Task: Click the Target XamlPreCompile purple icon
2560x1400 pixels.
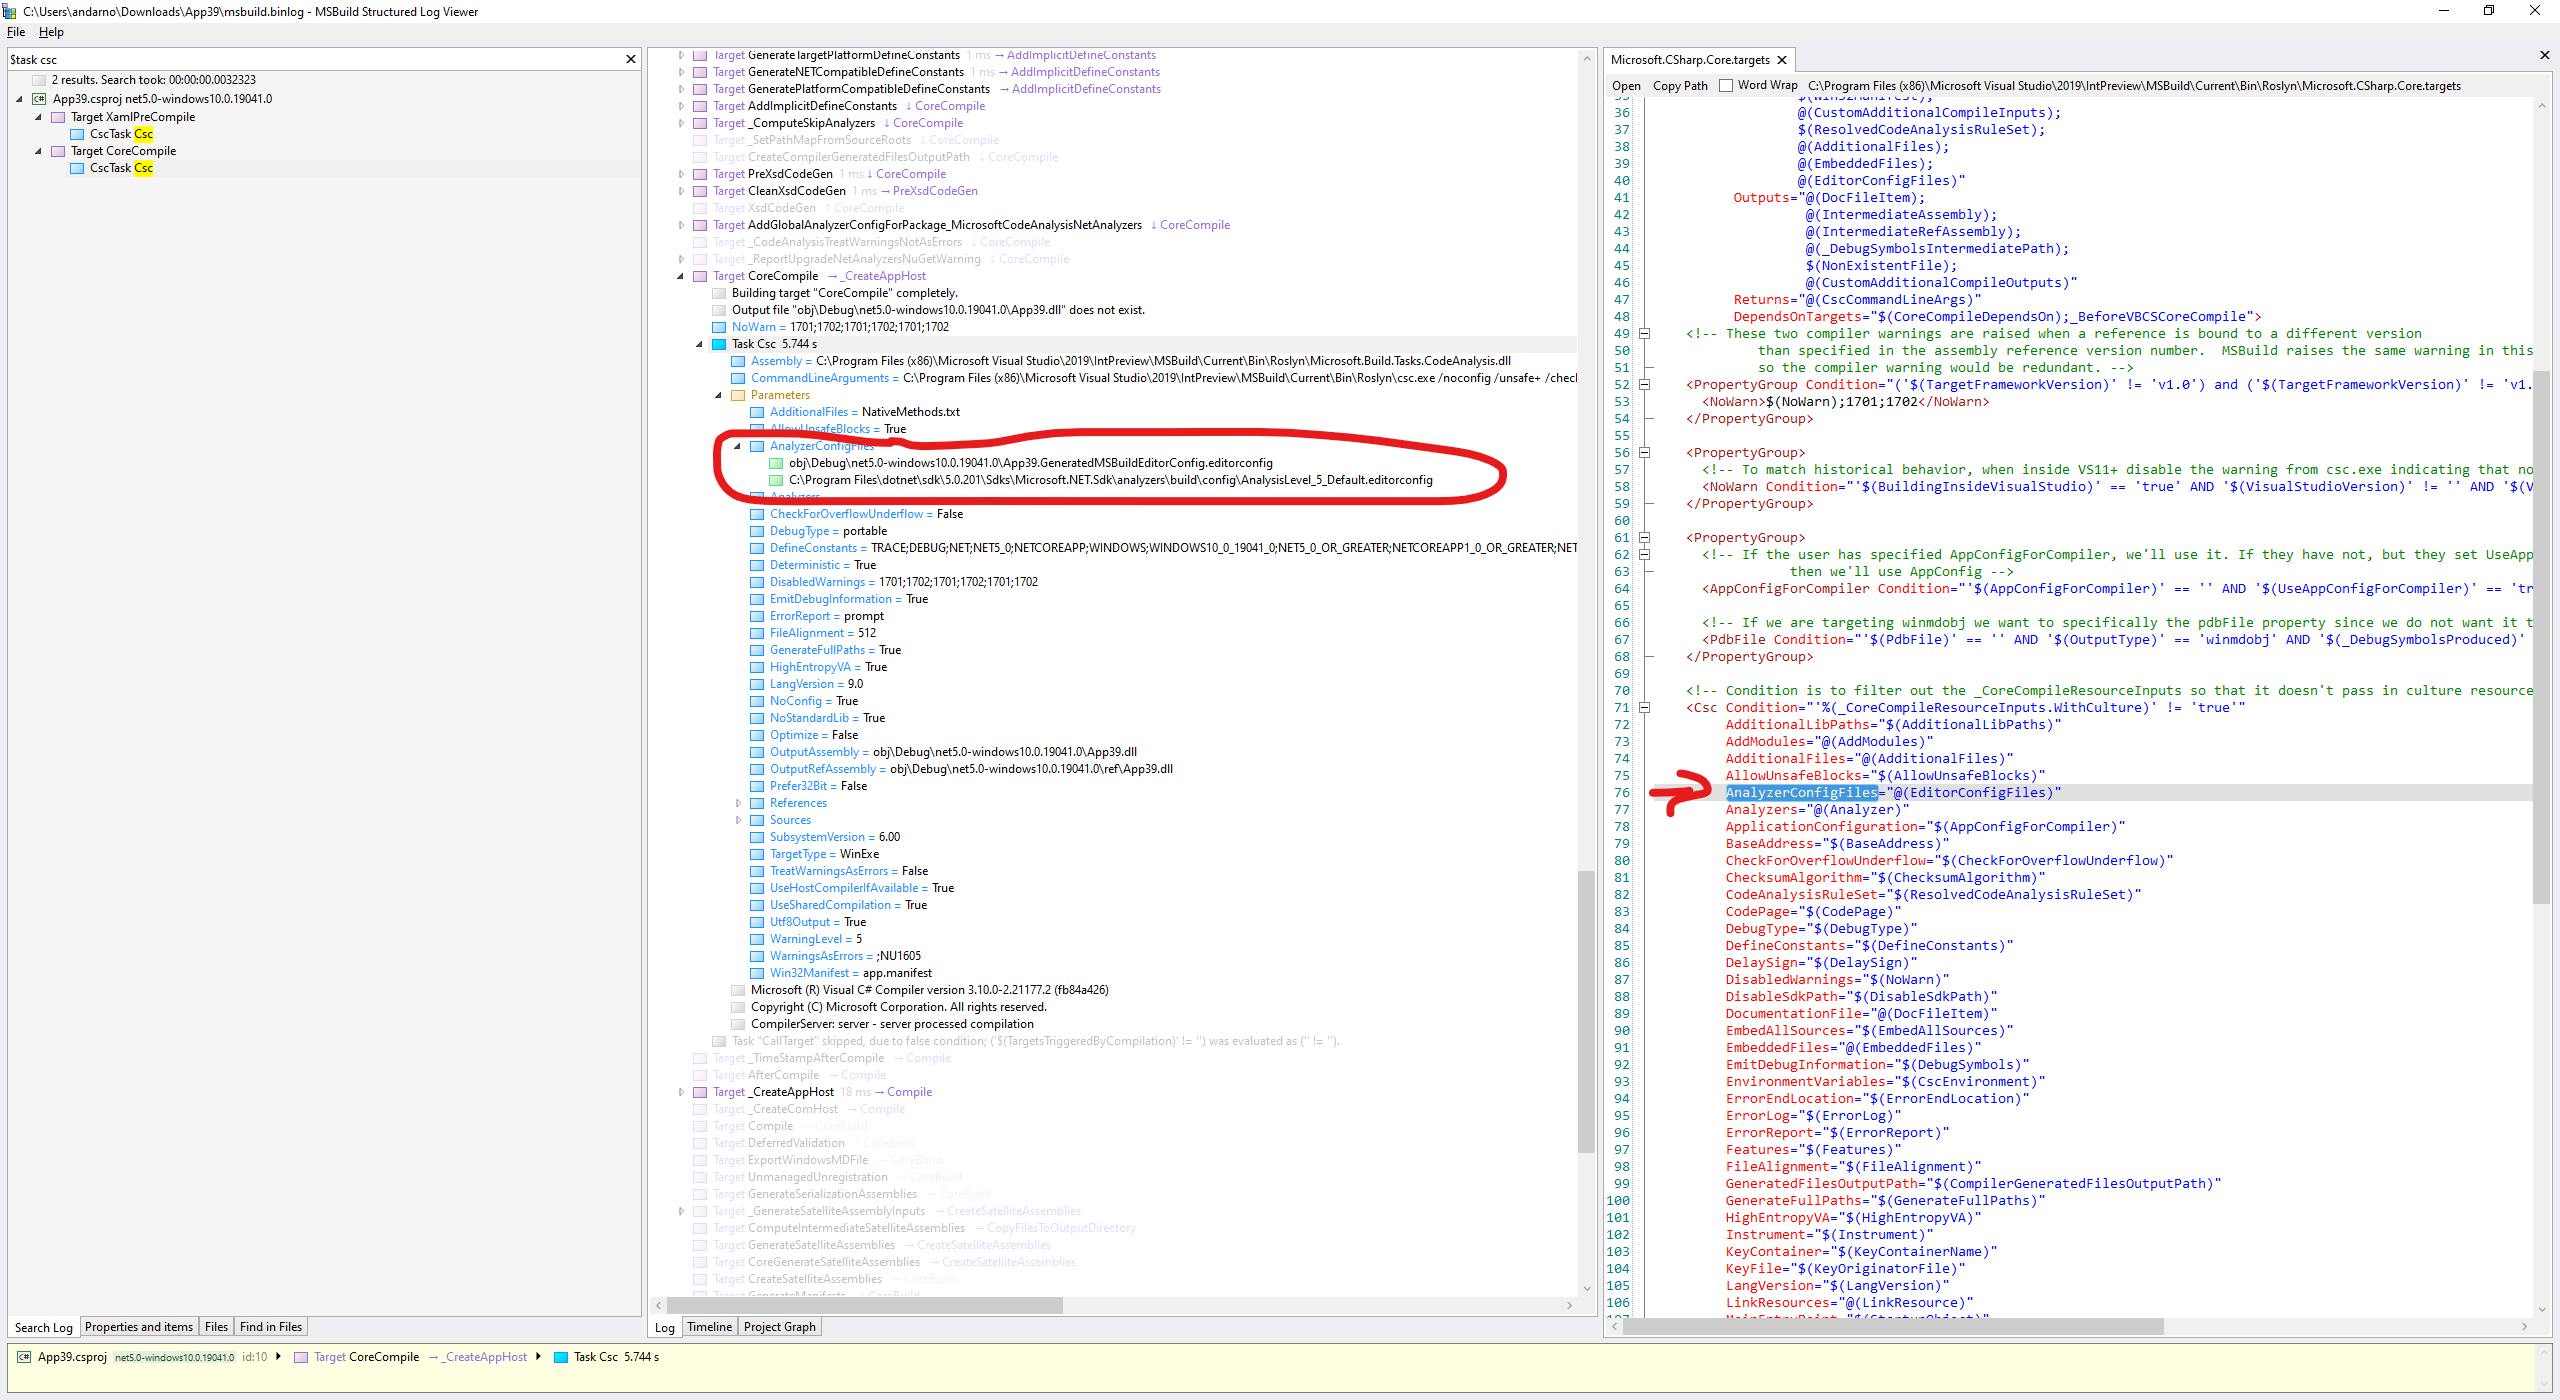Action: tap(58, 117)
